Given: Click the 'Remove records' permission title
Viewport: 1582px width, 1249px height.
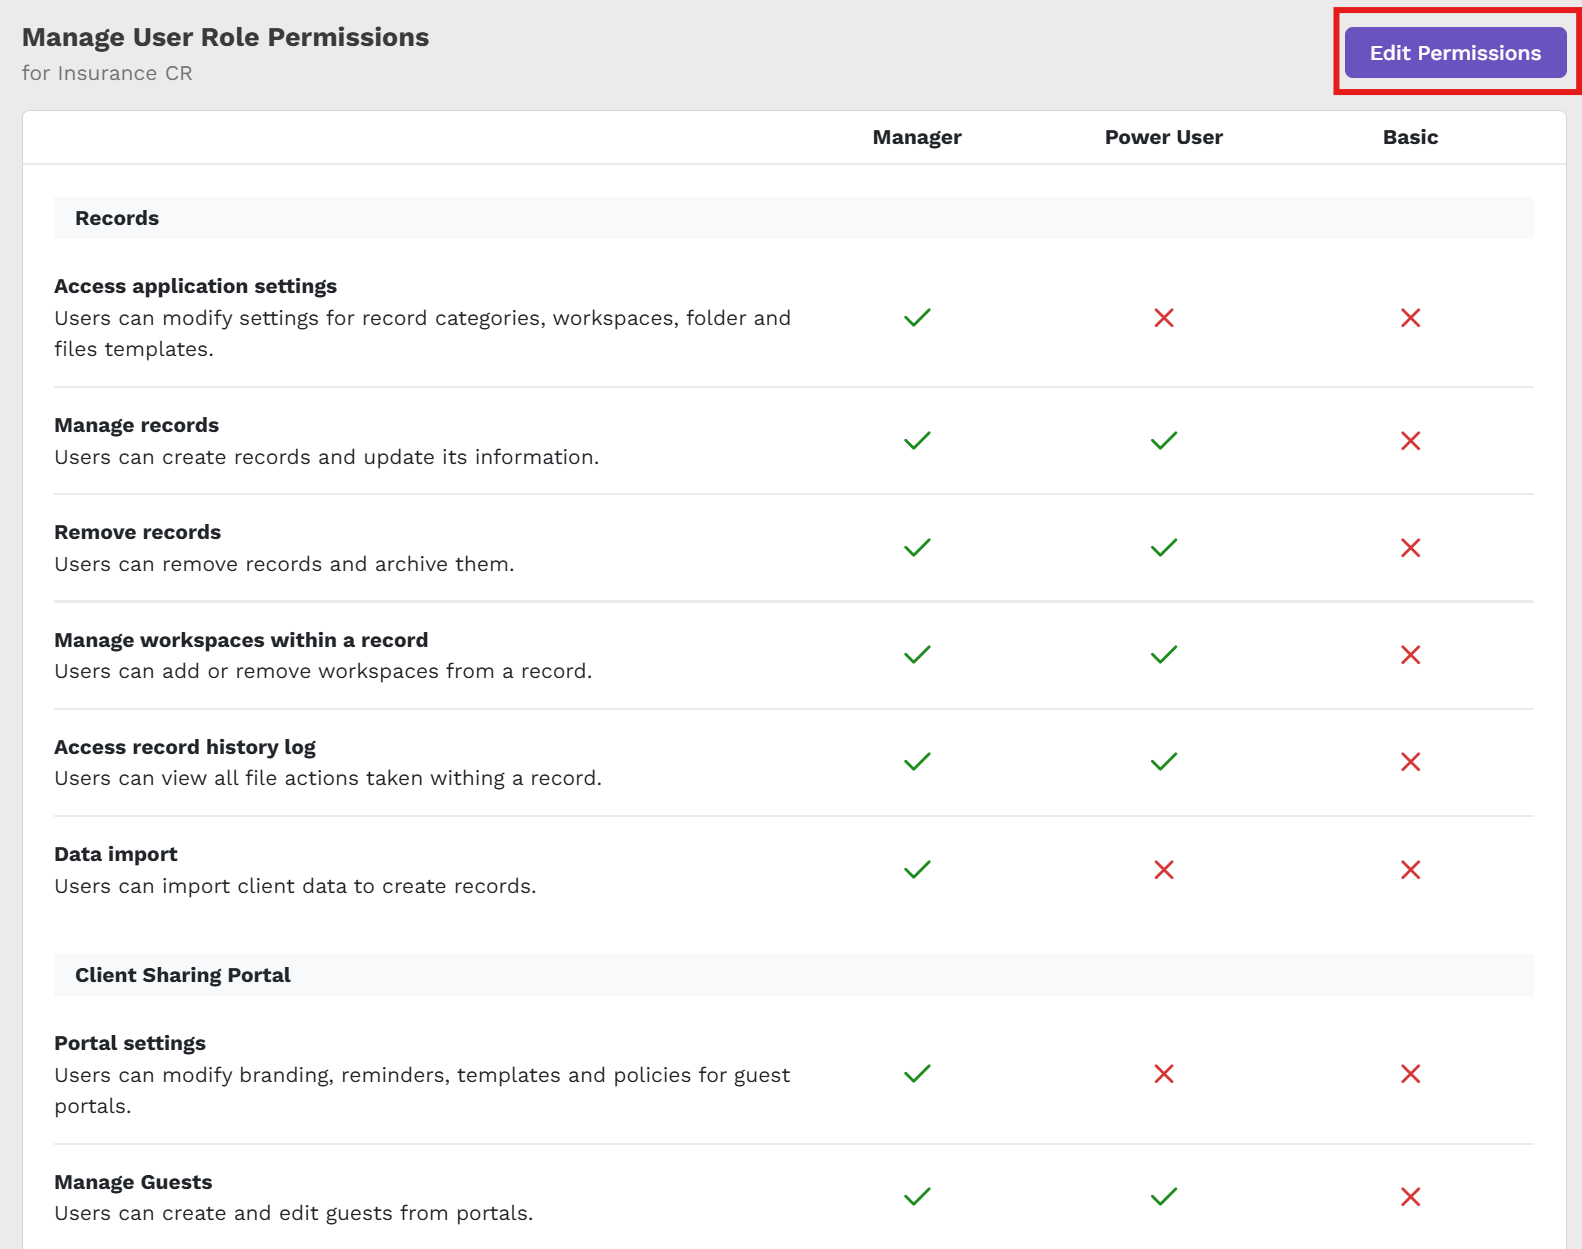Looking at the screenshot, I should [138, 532].
